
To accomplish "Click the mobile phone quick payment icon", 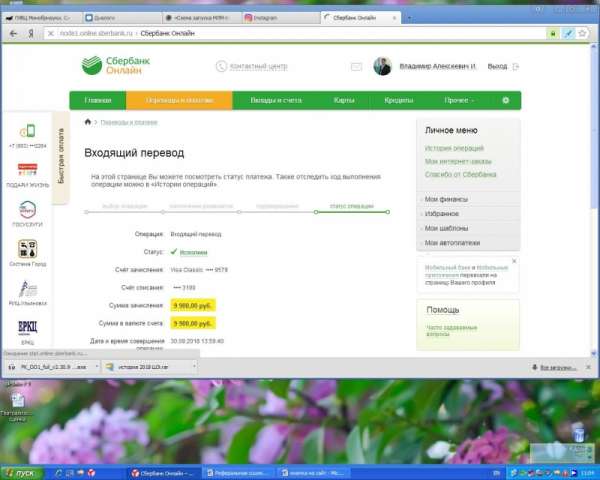I will pos(28,131).
